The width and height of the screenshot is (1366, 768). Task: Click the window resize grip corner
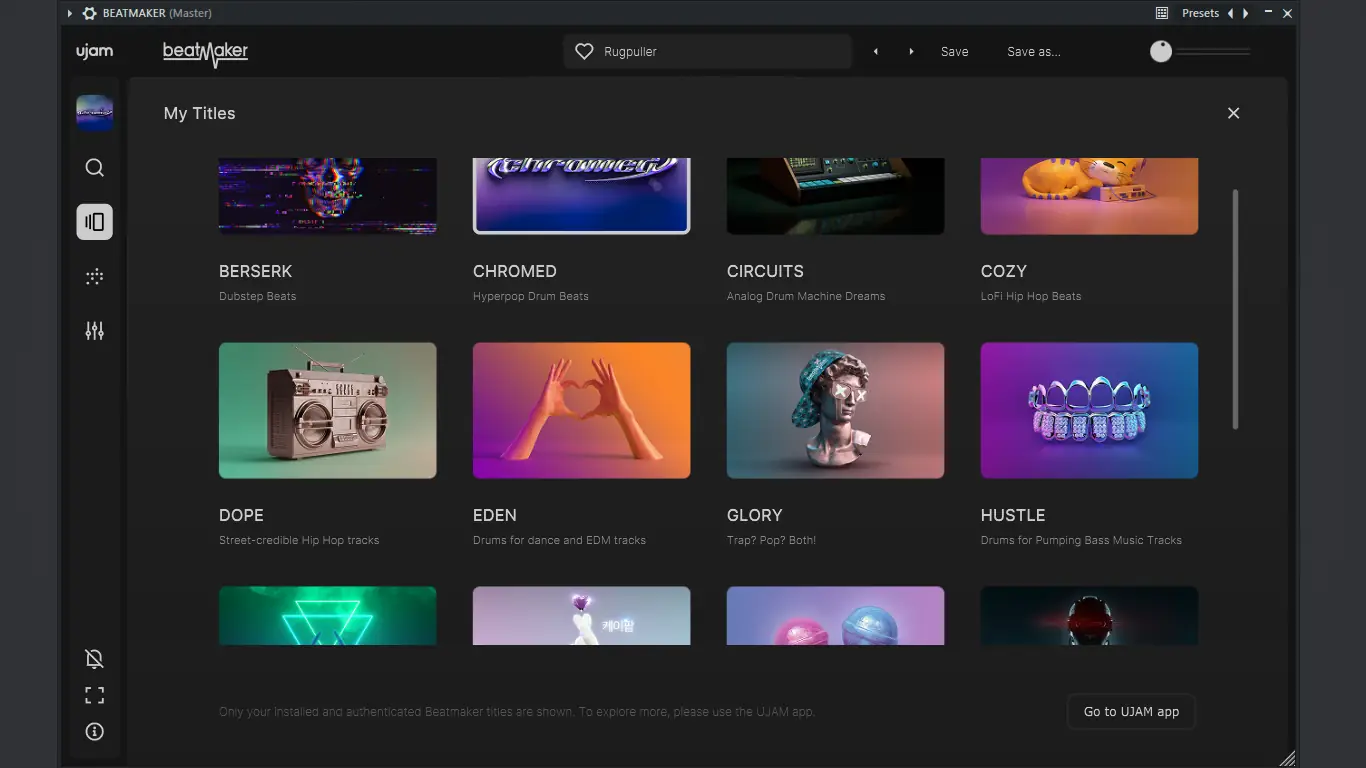[1287, 758]
